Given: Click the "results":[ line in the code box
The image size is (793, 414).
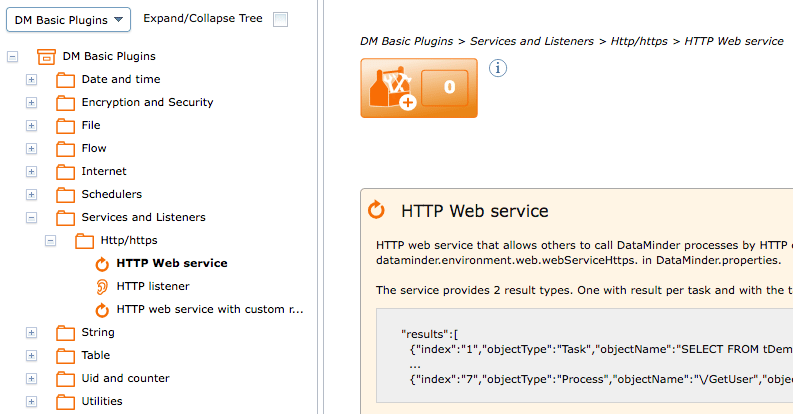Looking at the screenshot, I should (429, 334).
